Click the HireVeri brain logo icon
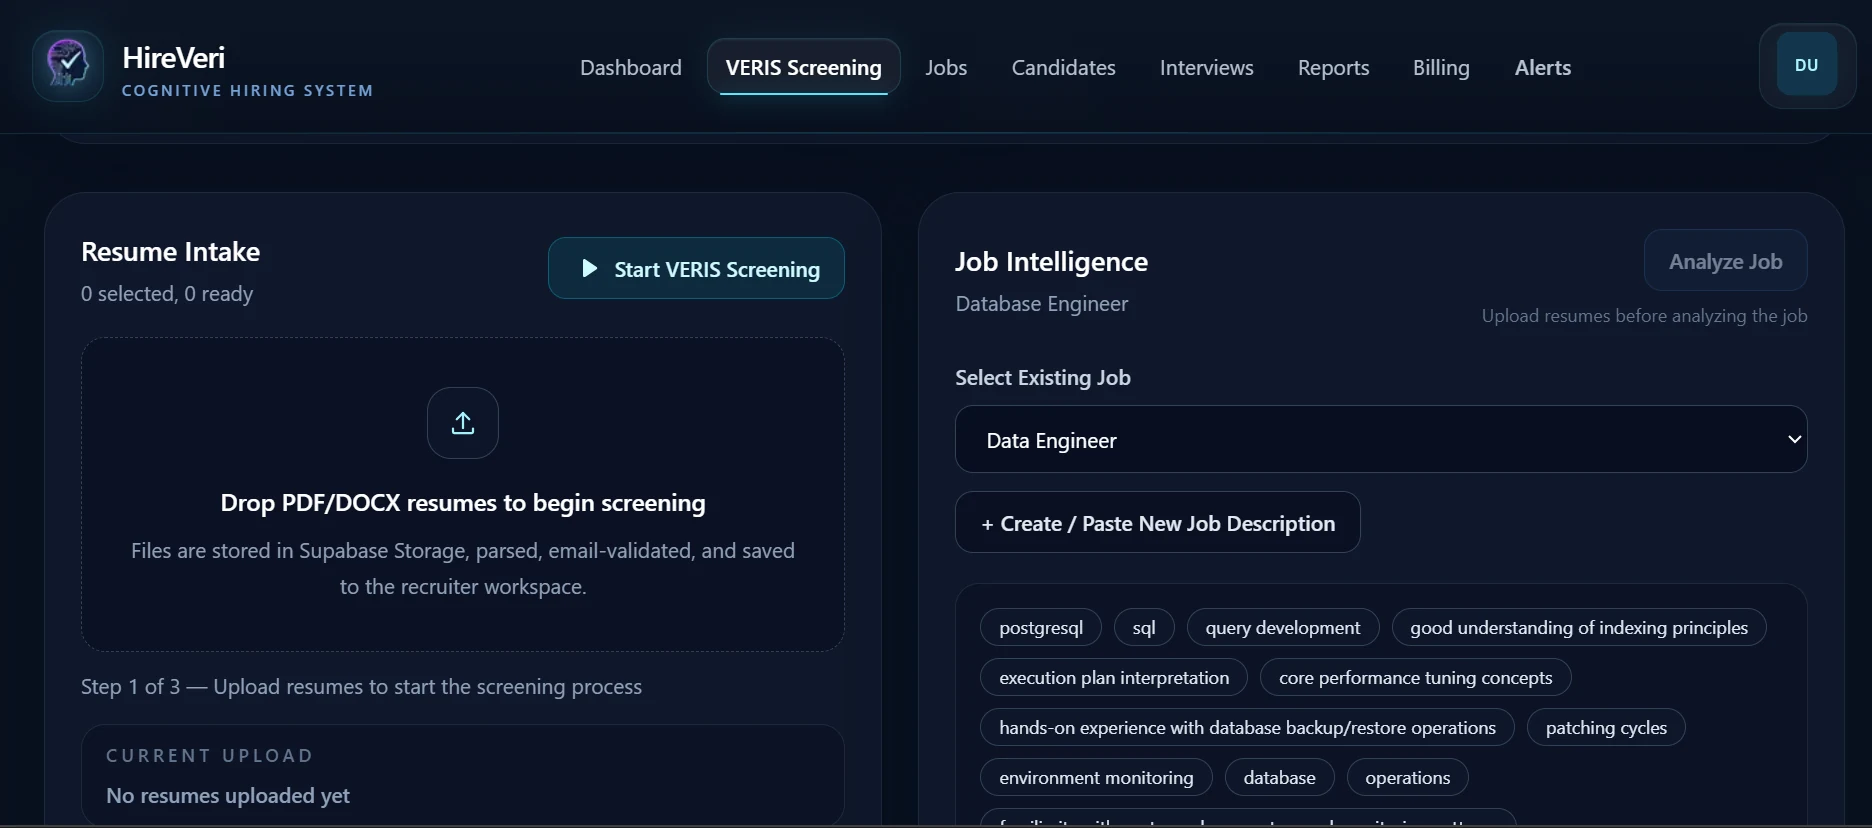This screenshot has width=1872, height=828. [68, 66]
